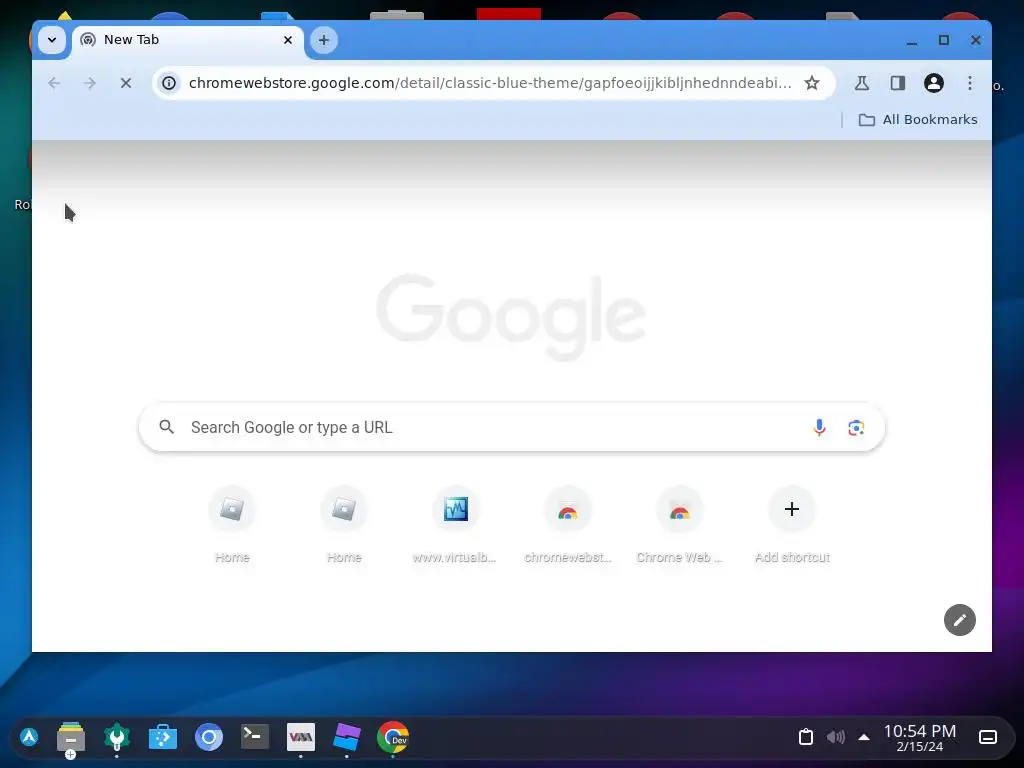Click the Search Google or type a URL box
The width and height of the screenshot is (1024, 768).
coord(511,427)
